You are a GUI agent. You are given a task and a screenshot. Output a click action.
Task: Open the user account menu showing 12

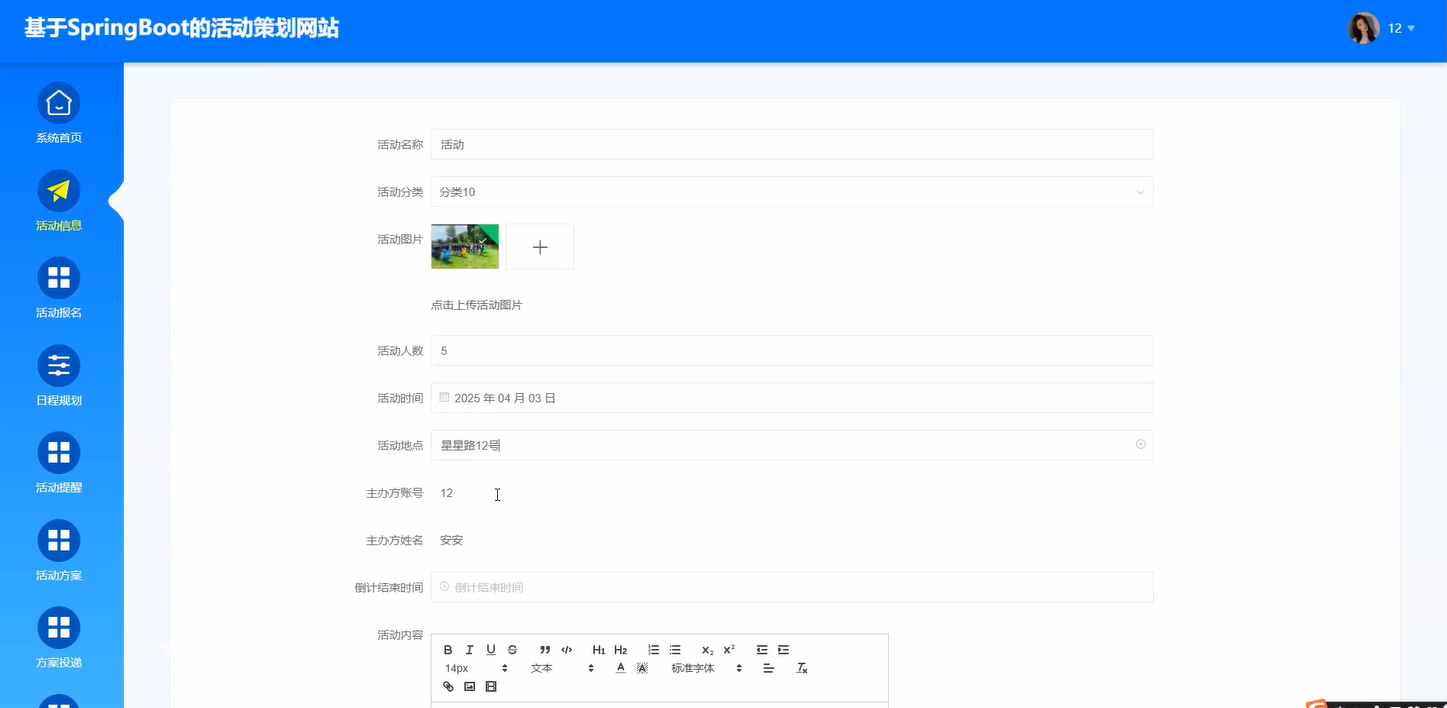pos(1397,28)
